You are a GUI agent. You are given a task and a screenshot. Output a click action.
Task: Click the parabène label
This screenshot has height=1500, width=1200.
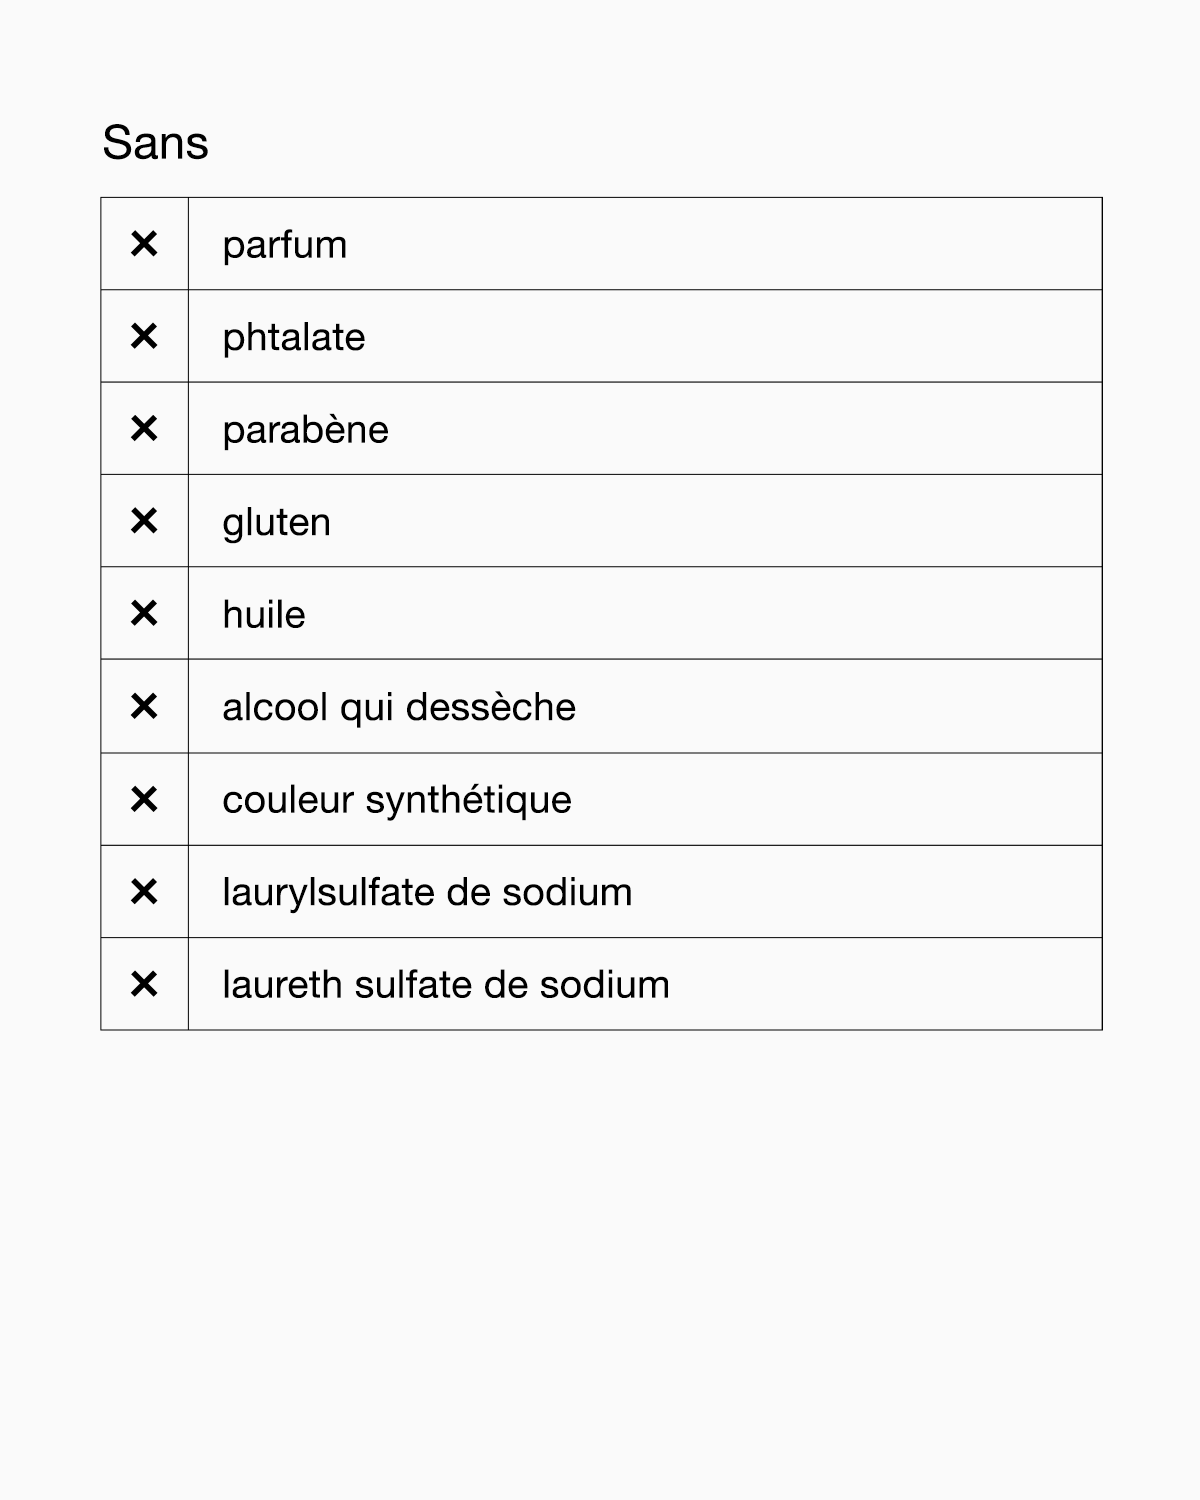point(305,430)
